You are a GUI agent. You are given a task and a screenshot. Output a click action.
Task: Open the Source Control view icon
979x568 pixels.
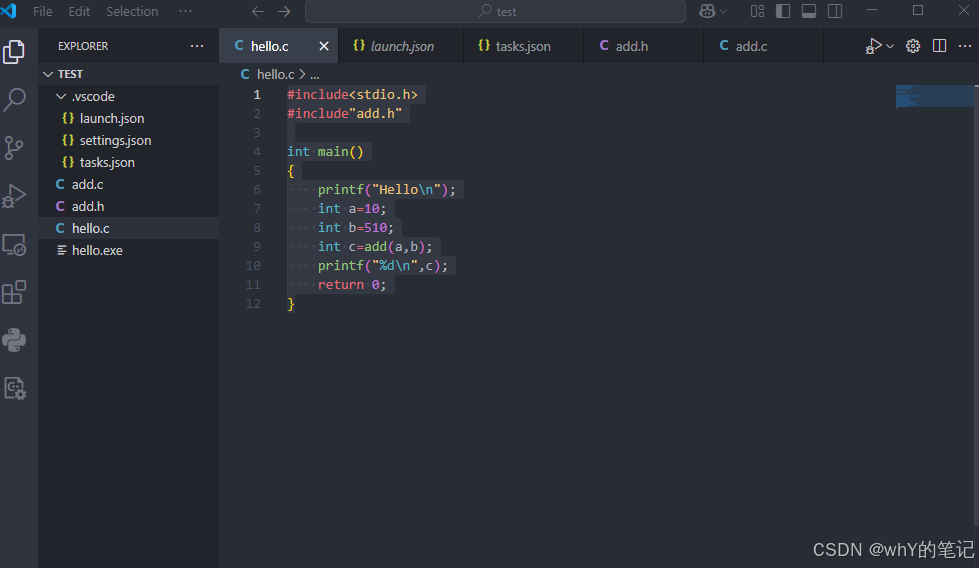coord(14,148)
